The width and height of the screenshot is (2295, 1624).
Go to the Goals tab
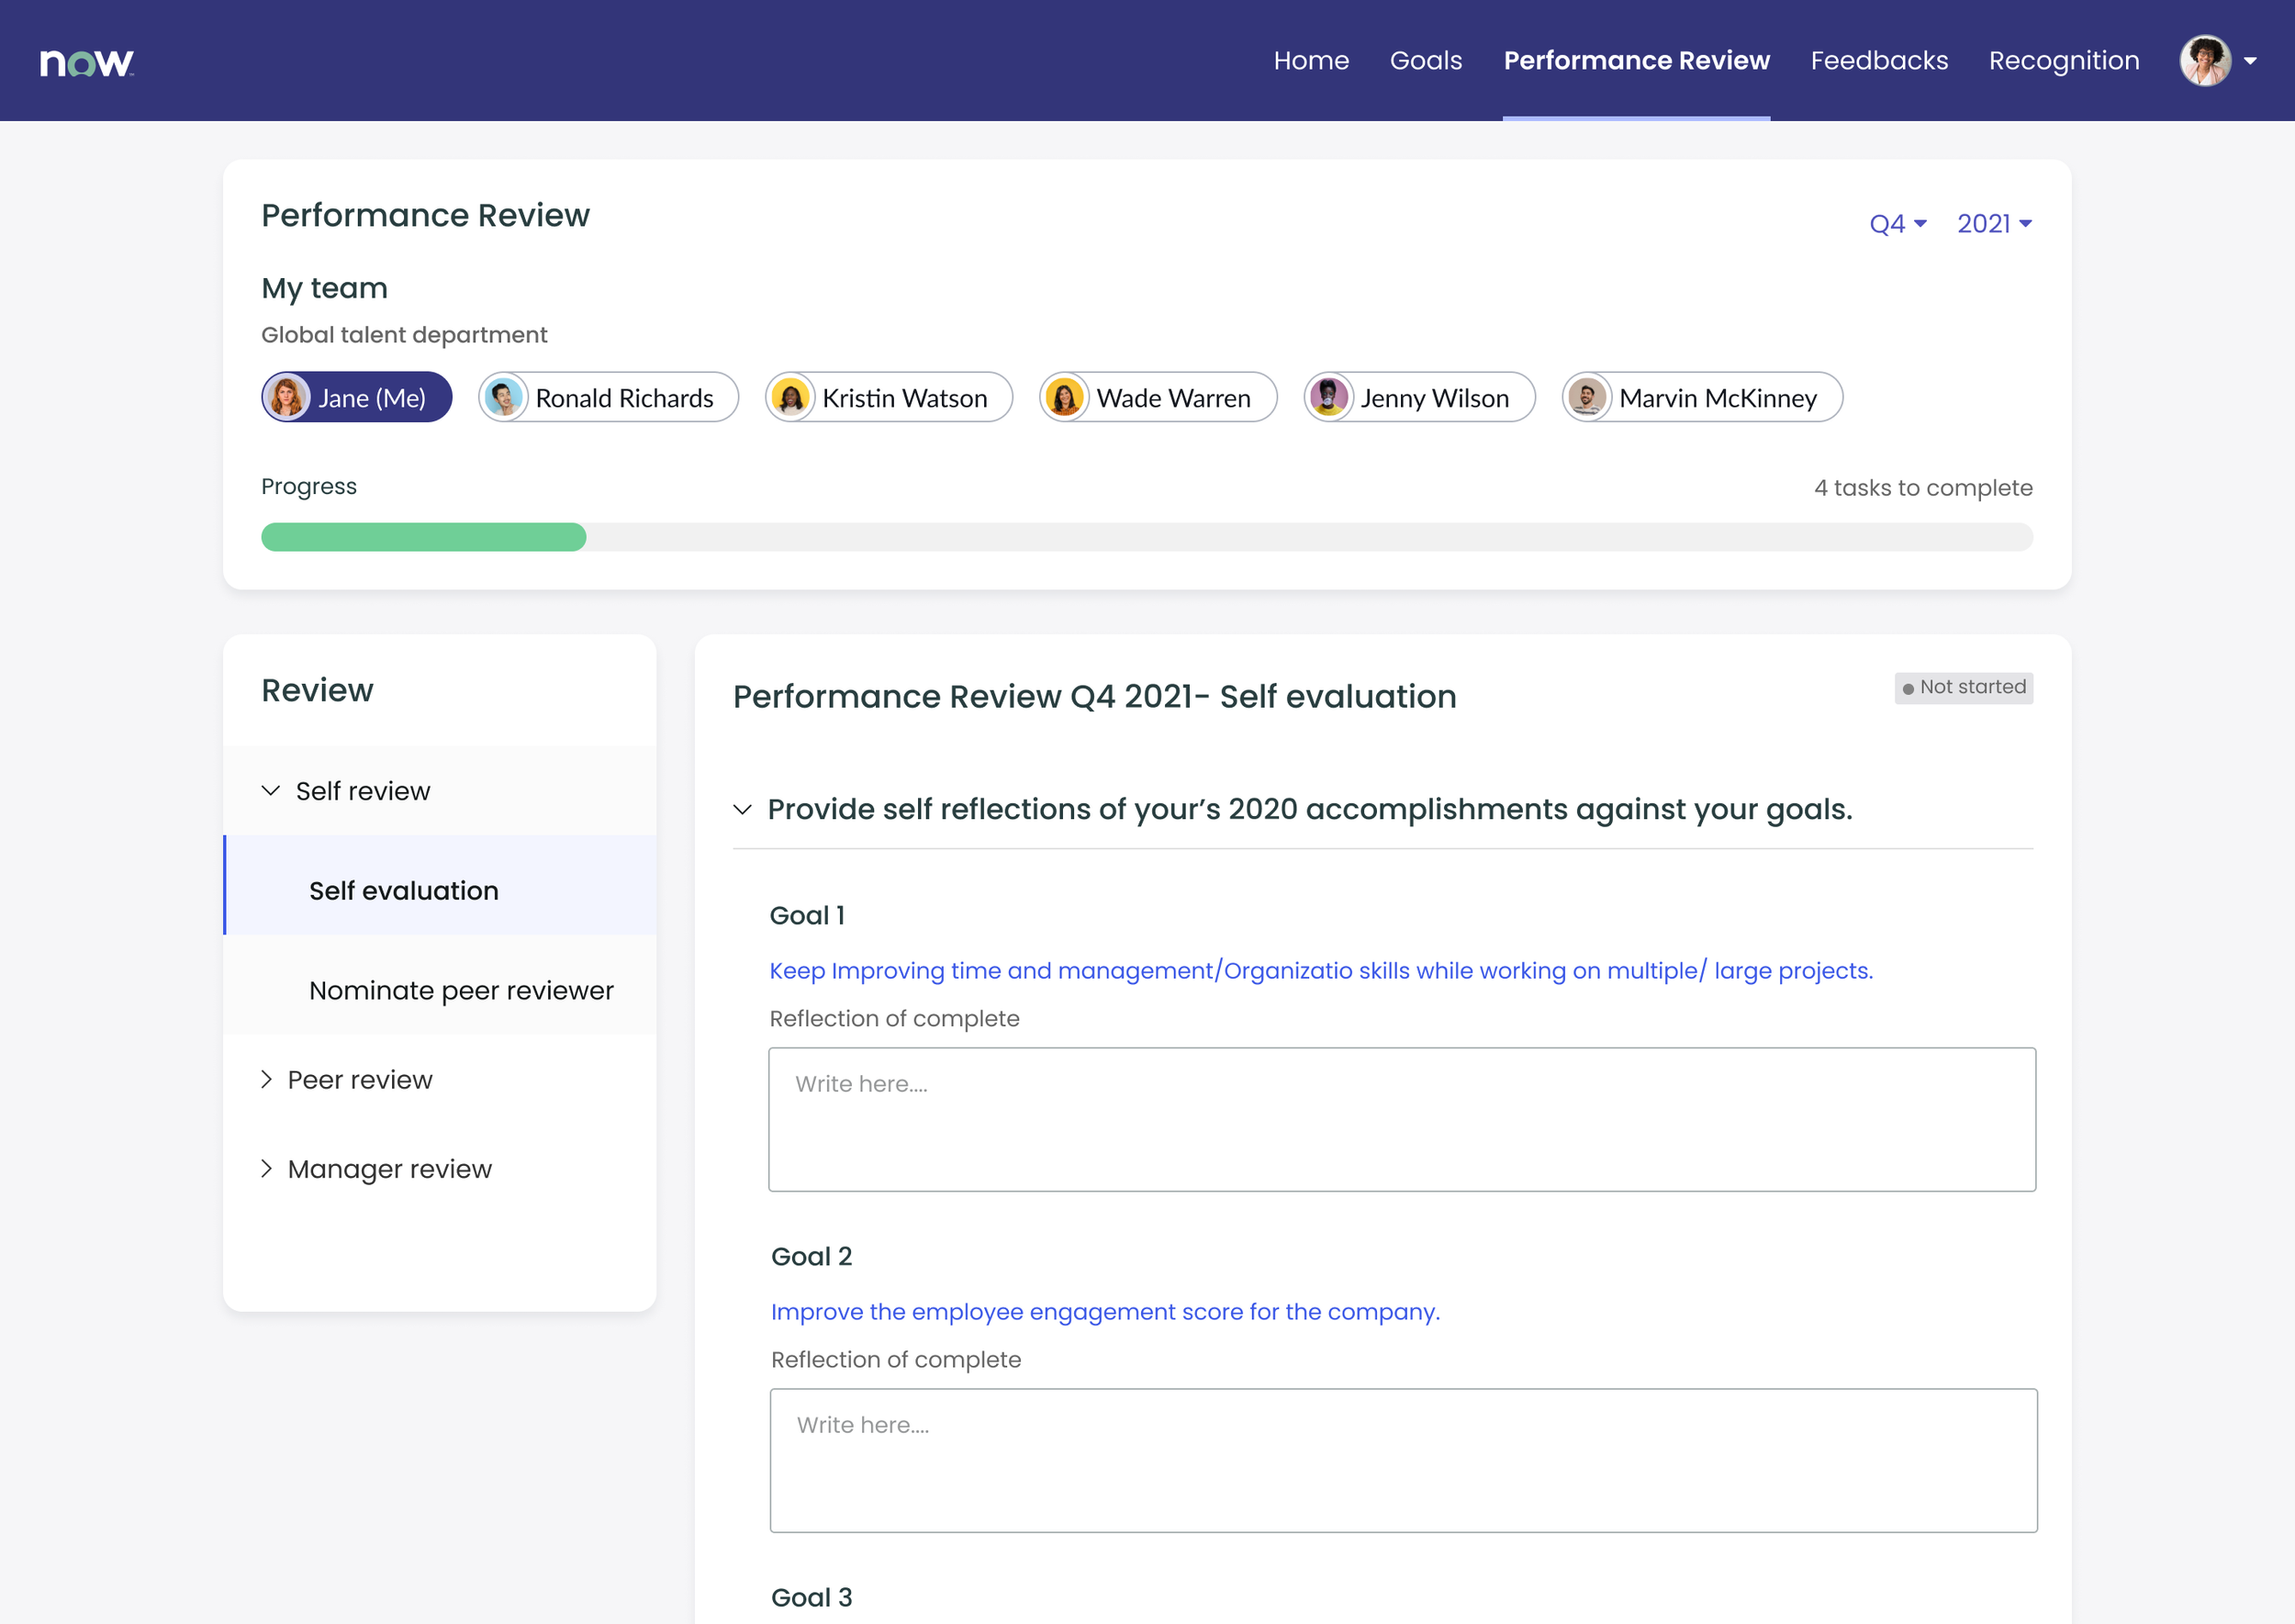(1425, 61)
